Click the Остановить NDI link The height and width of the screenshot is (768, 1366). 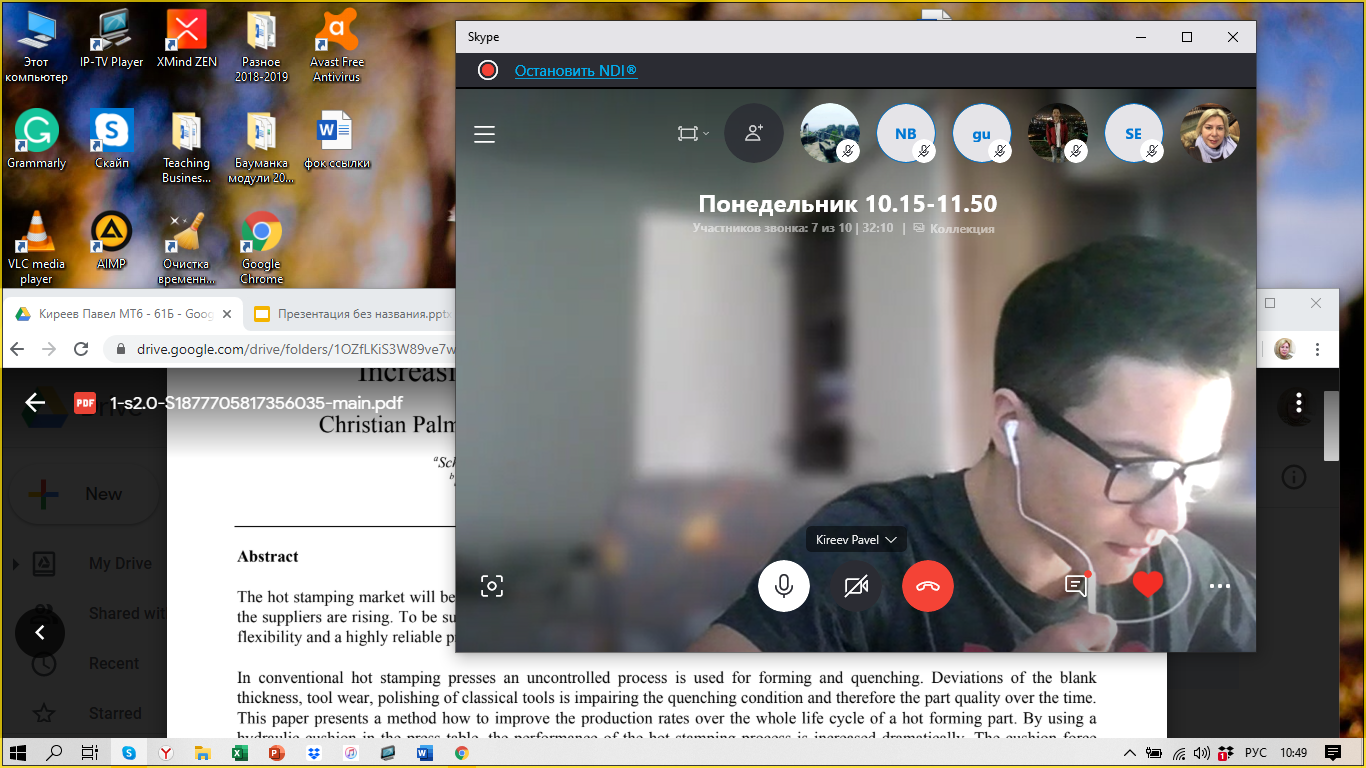click(575, 70)
